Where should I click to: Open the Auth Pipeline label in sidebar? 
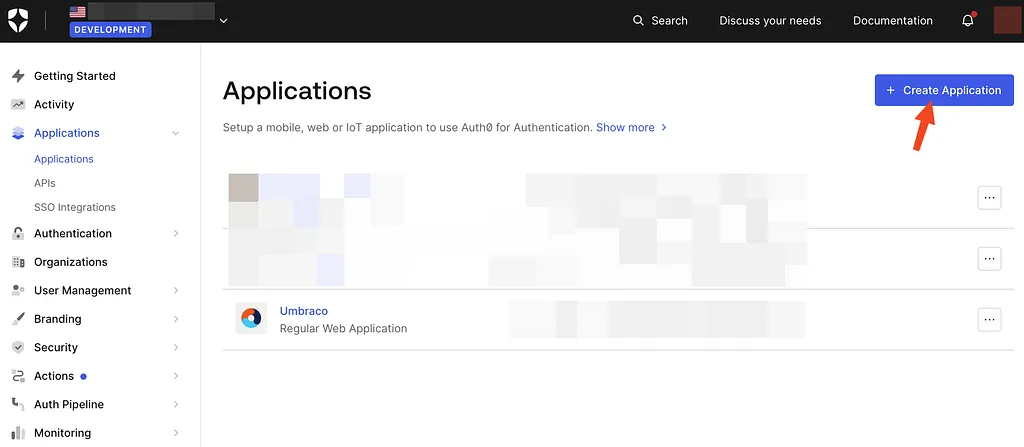click(x=69, y=405)
